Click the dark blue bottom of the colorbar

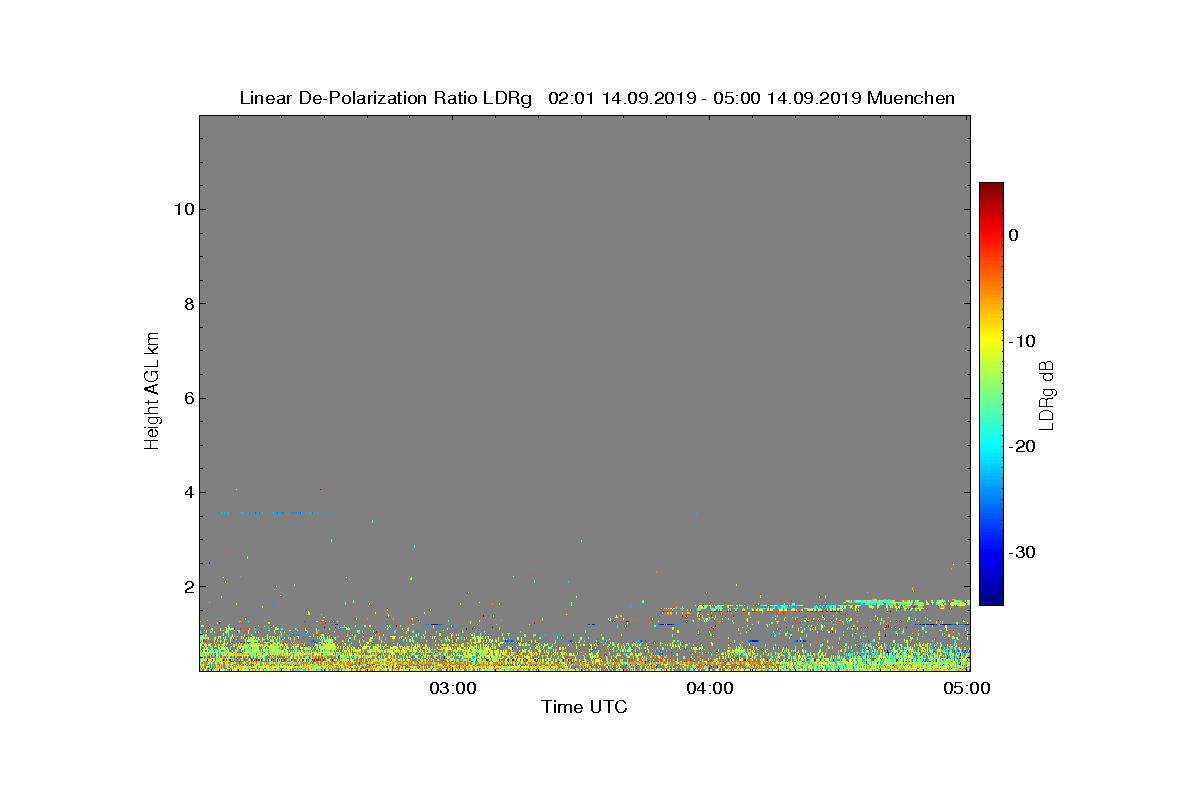coord(991,598)
